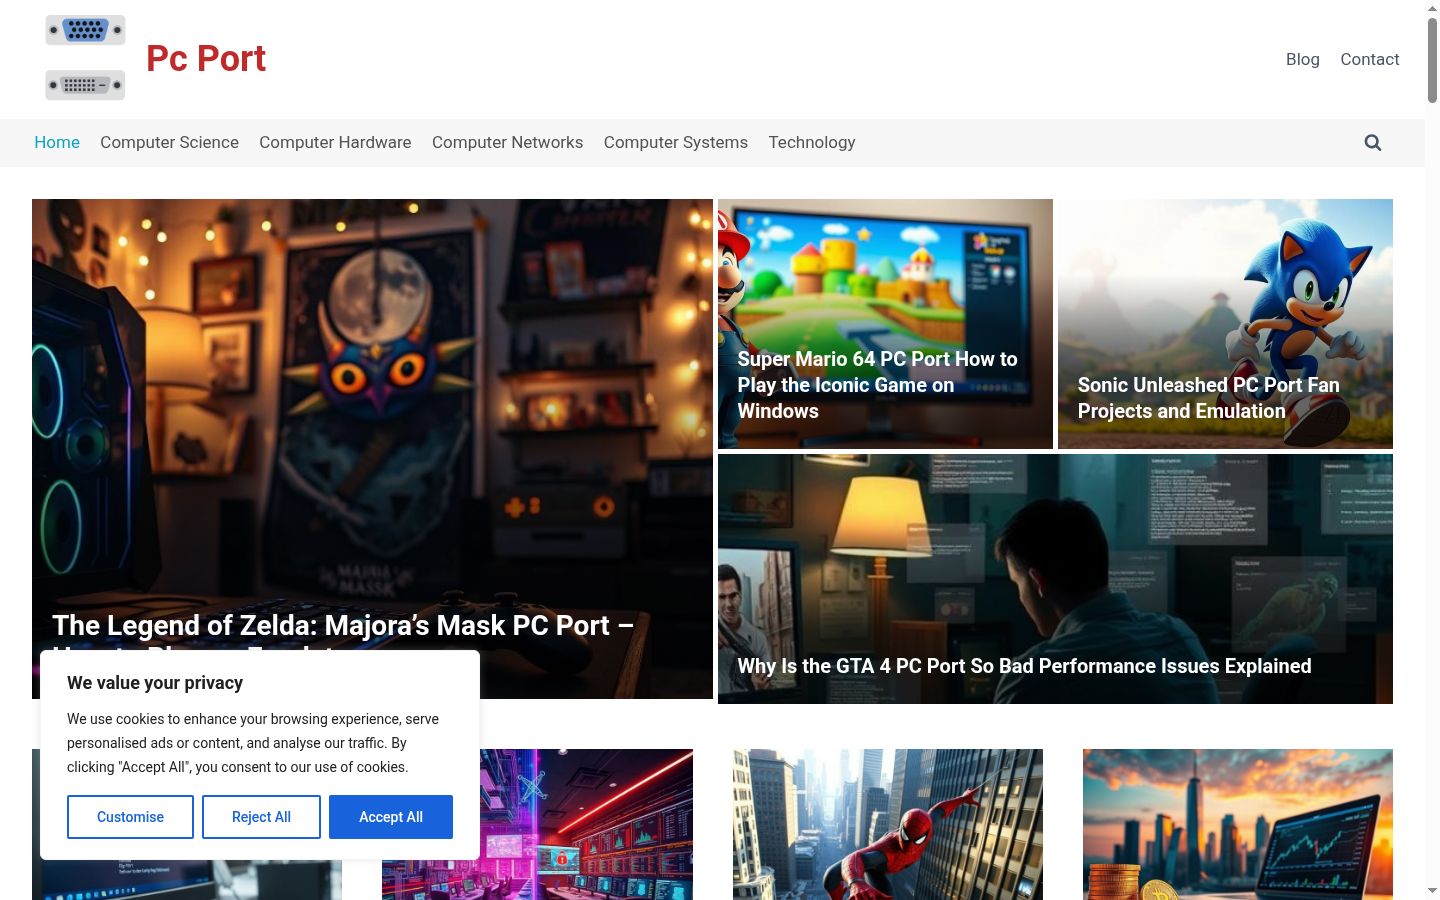This screenshot has height=900, width=1440.
Task: Open the Pc Port site title link
Action: (x=206, y=58)
